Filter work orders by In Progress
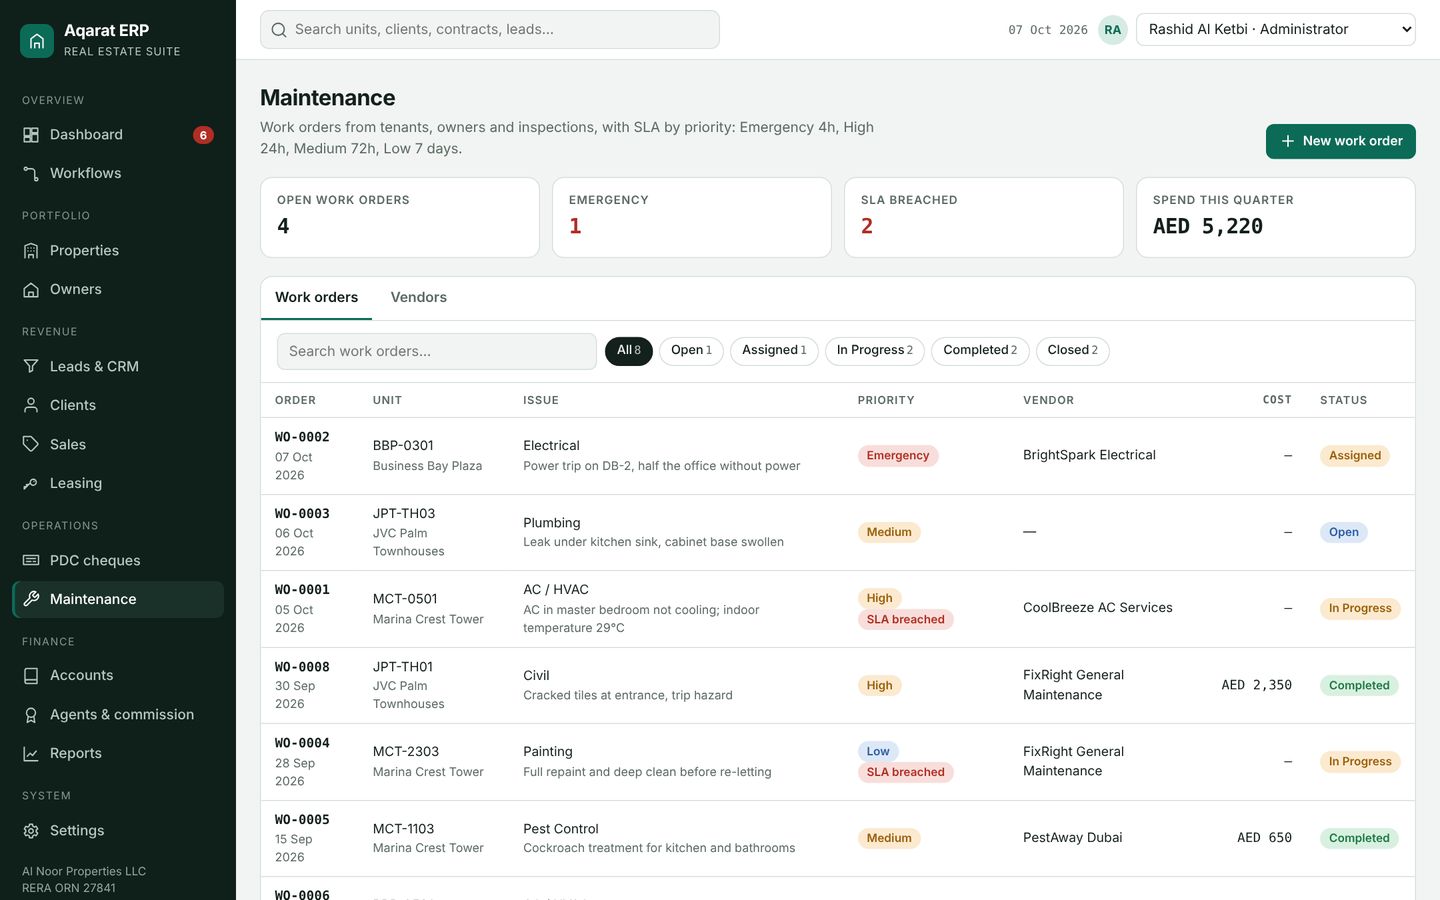 pos(875,351)
